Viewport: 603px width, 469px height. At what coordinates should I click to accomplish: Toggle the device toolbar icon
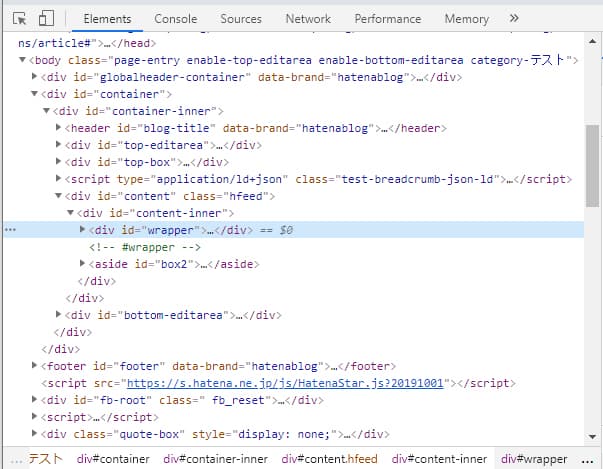coord(46,18)
